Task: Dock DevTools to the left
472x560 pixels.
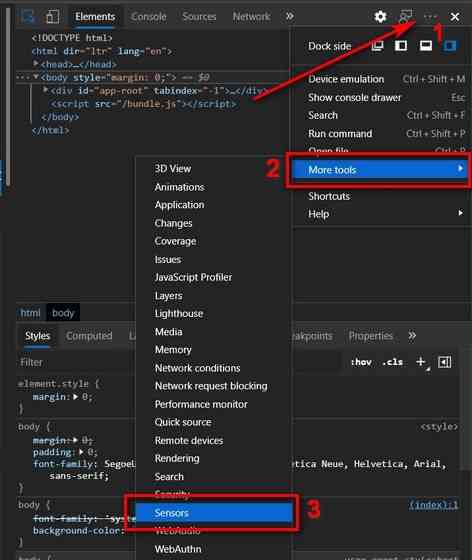Action: (401, 46)
